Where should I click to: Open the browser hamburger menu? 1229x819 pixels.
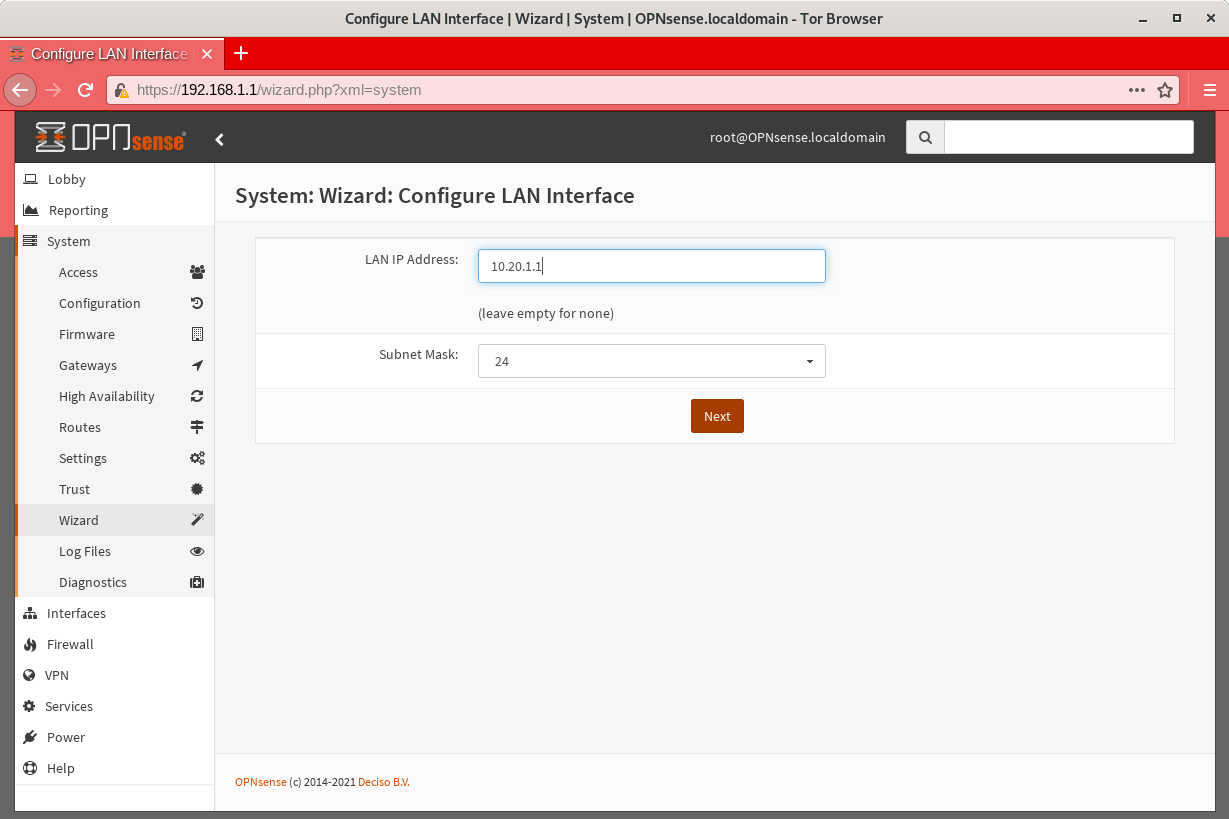click(x=1208, y=89)
